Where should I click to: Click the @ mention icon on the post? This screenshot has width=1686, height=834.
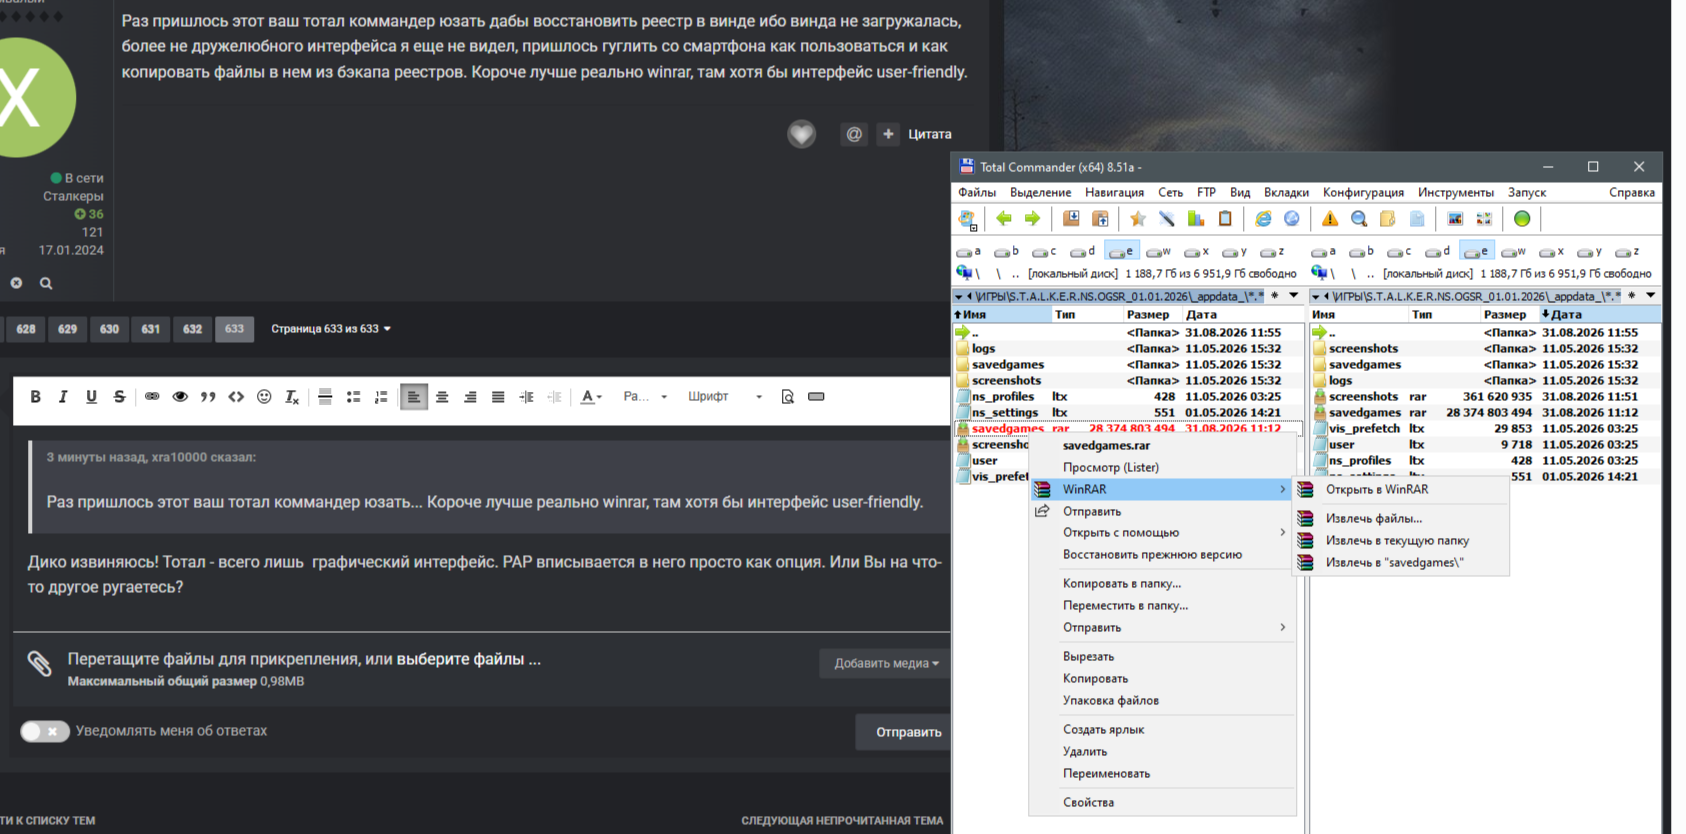(854, 134)
